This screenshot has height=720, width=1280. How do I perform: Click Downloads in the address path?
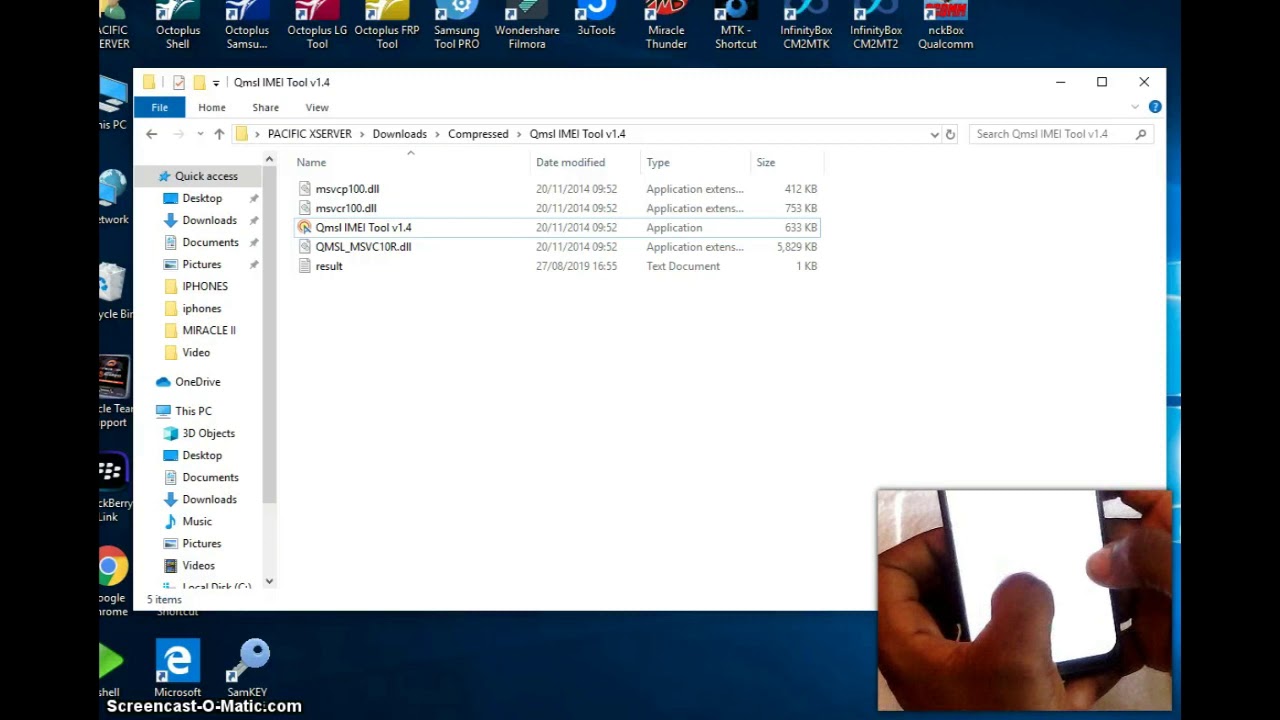coord(400,134)
